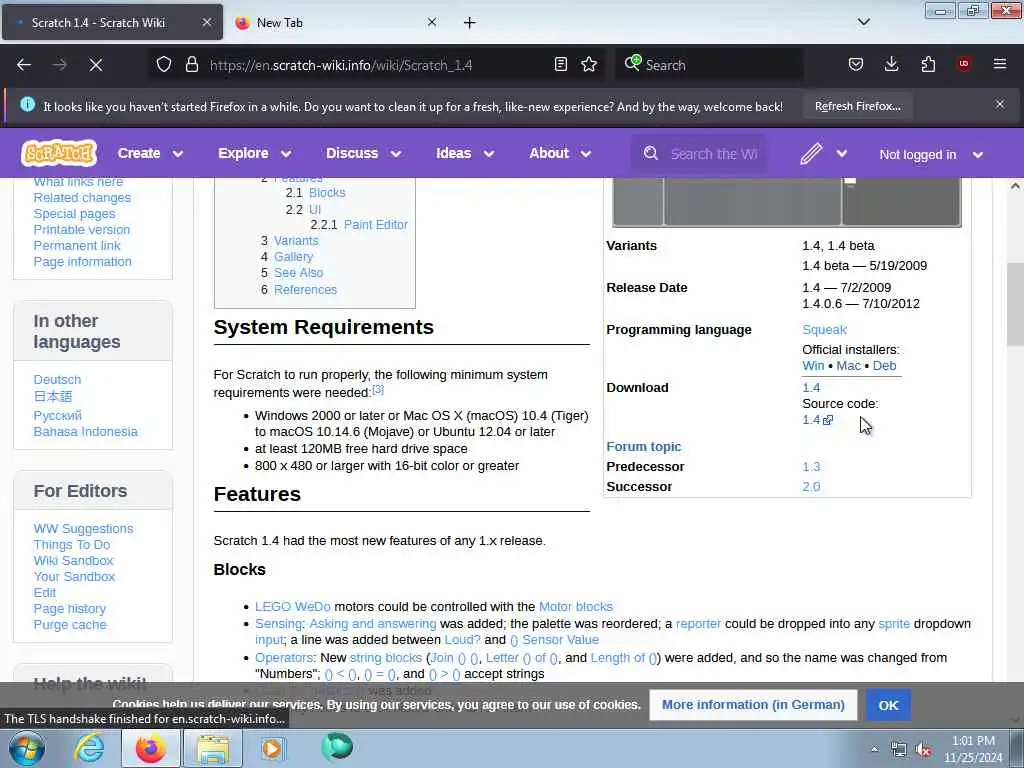Open the Squeak programming language link
Image resolution: width=1024 pixels, height=768 pixels.
click(x=824, y=330)
